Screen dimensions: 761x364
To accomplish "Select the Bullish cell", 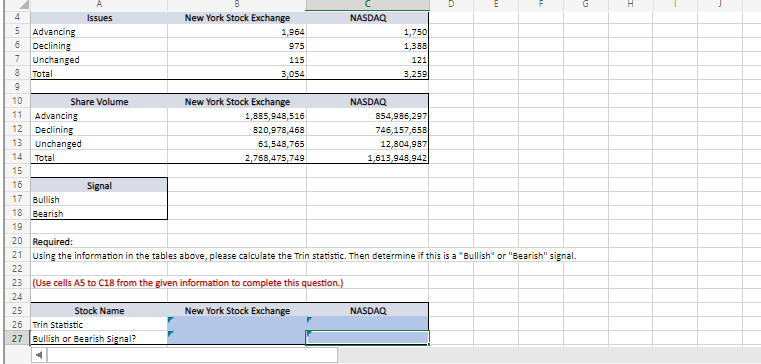I will (99, 200).
